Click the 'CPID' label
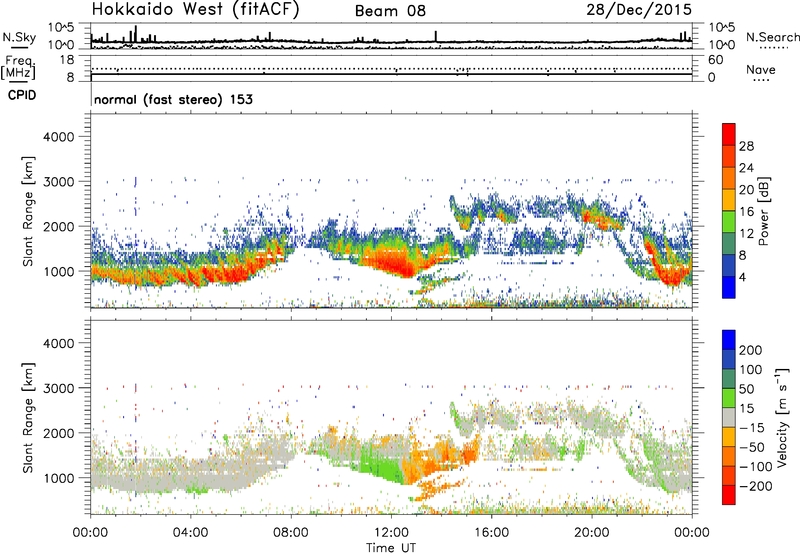This screenshot has height=554, width=800. pos(22,95)
